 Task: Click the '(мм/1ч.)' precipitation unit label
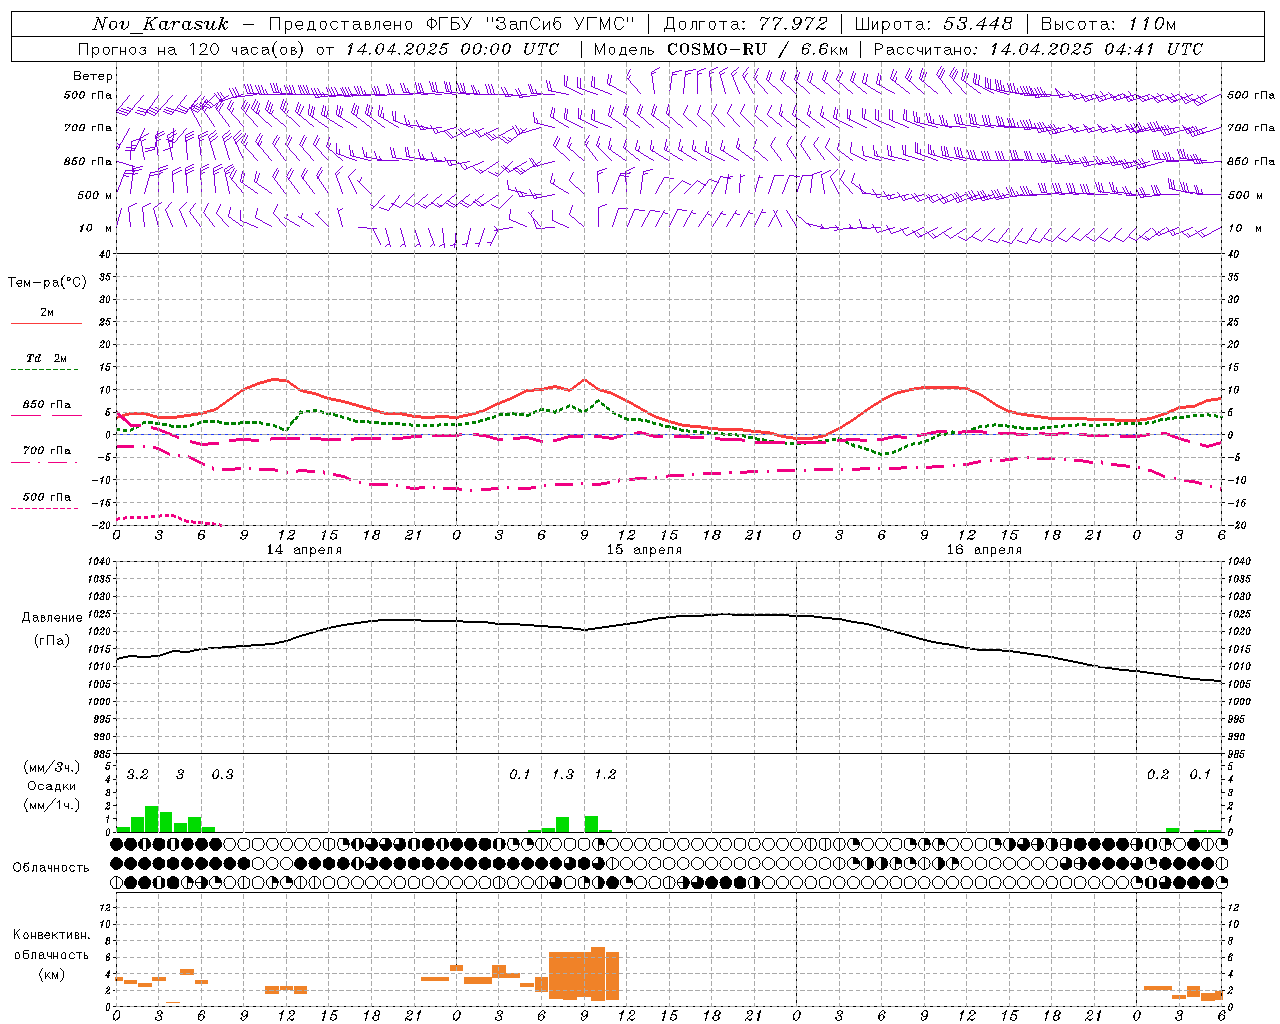pos(51,805)
